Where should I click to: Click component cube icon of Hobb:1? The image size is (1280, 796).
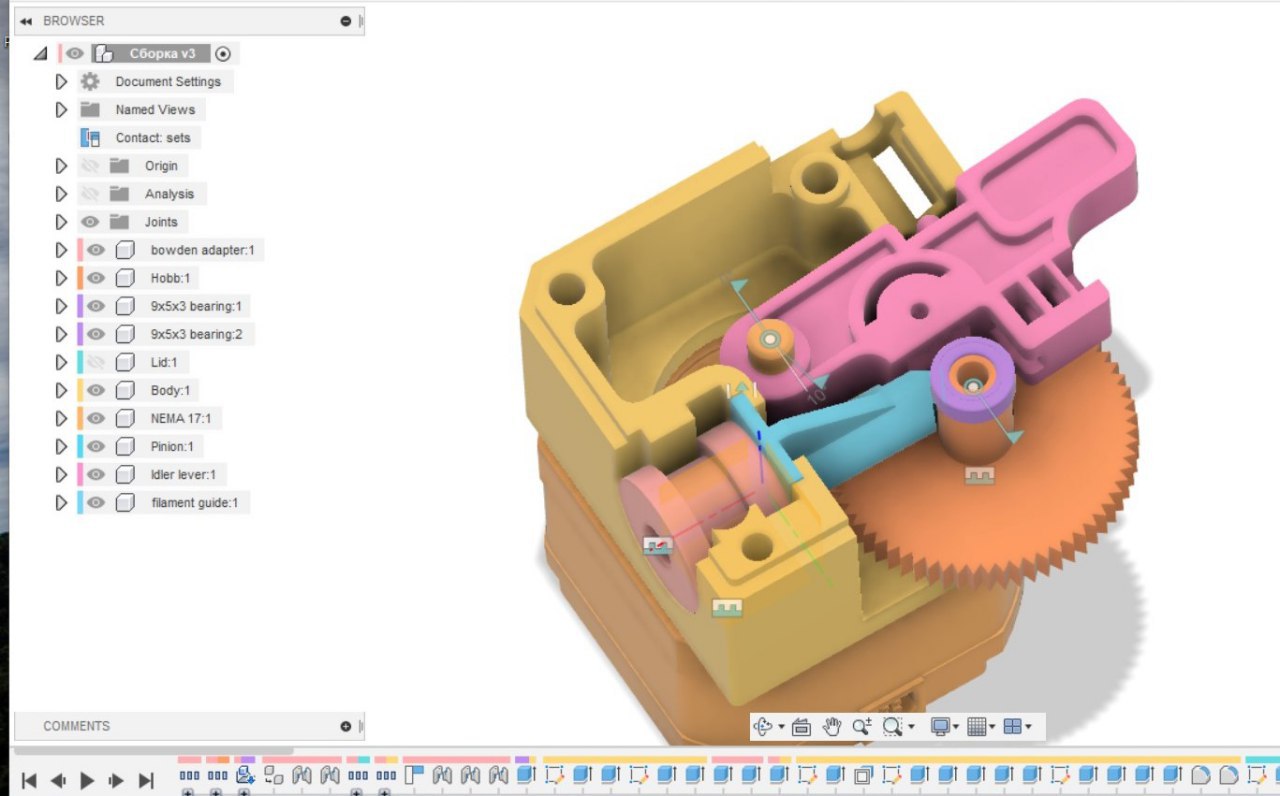(x=125, y=278)
